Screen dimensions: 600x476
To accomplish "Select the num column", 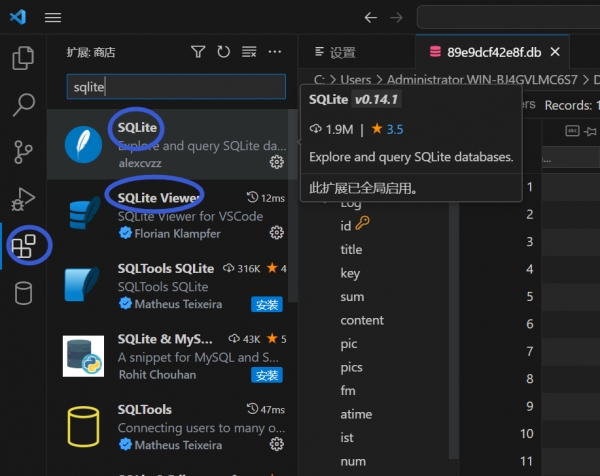I will point(353,461).
